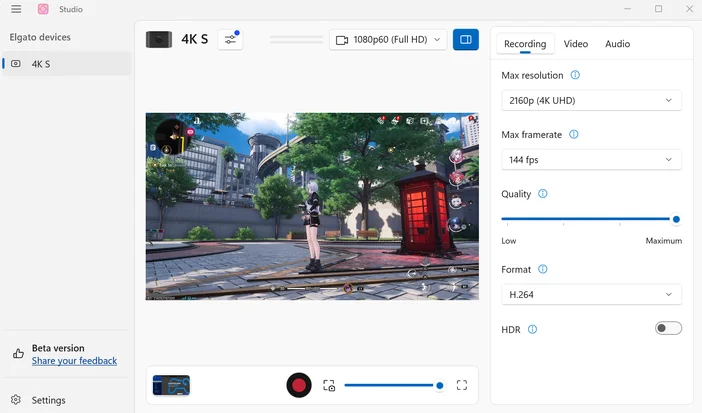Click the pink Elgato Studio app logo
This screenshot has width=702, height=413.
point(43,9)
